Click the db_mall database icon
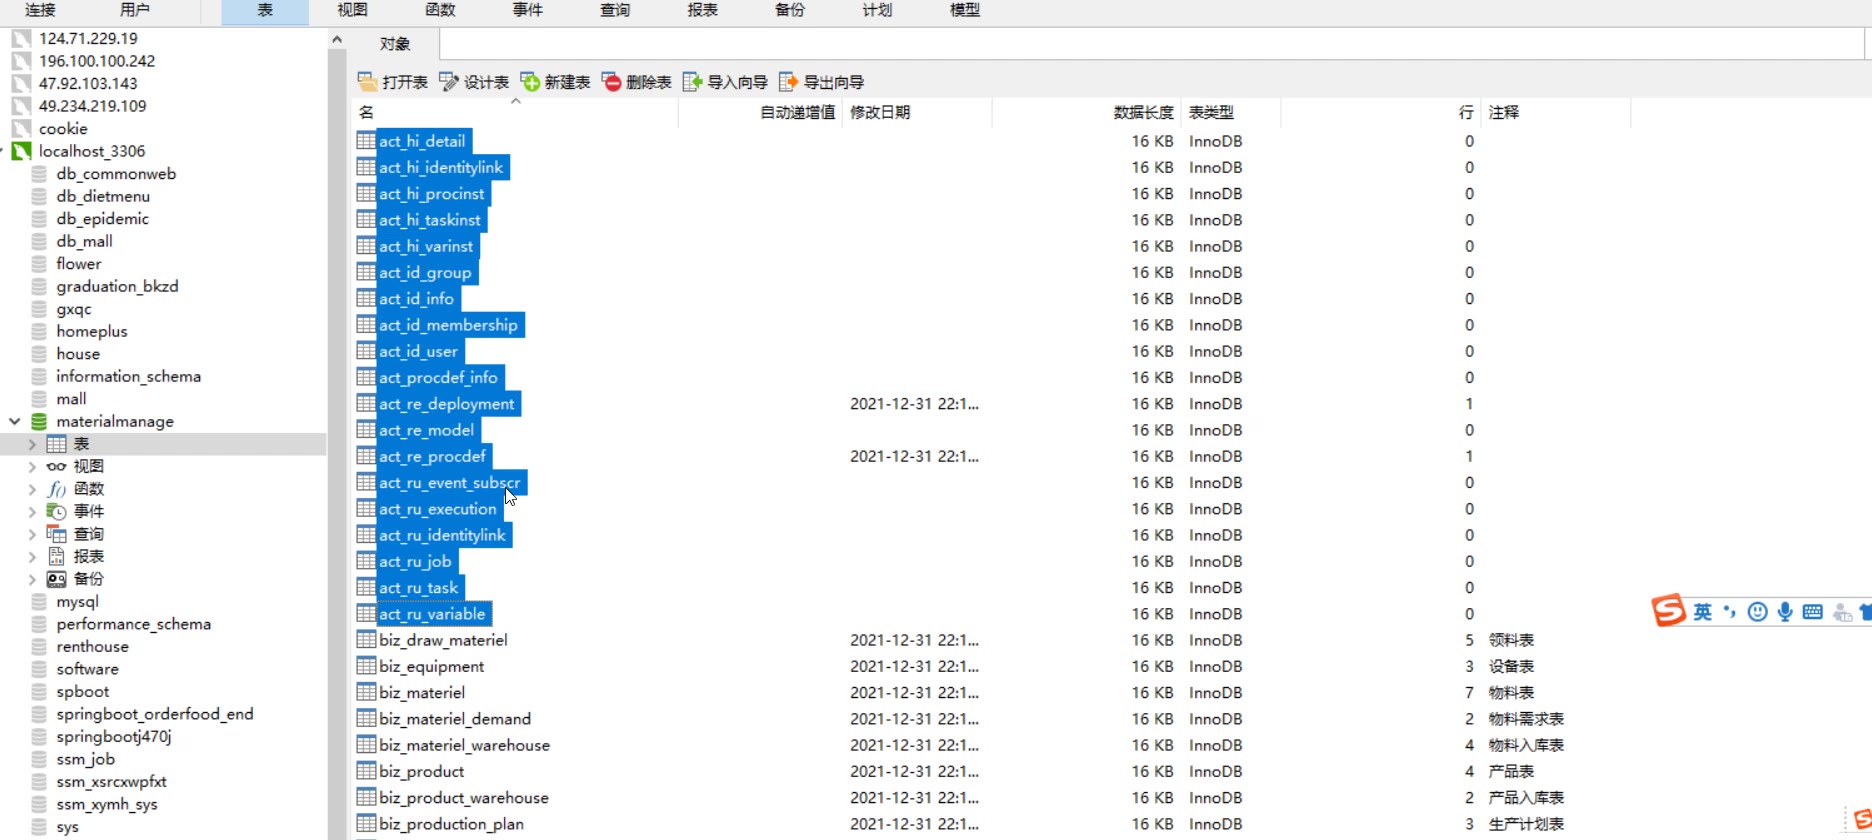 39,241
